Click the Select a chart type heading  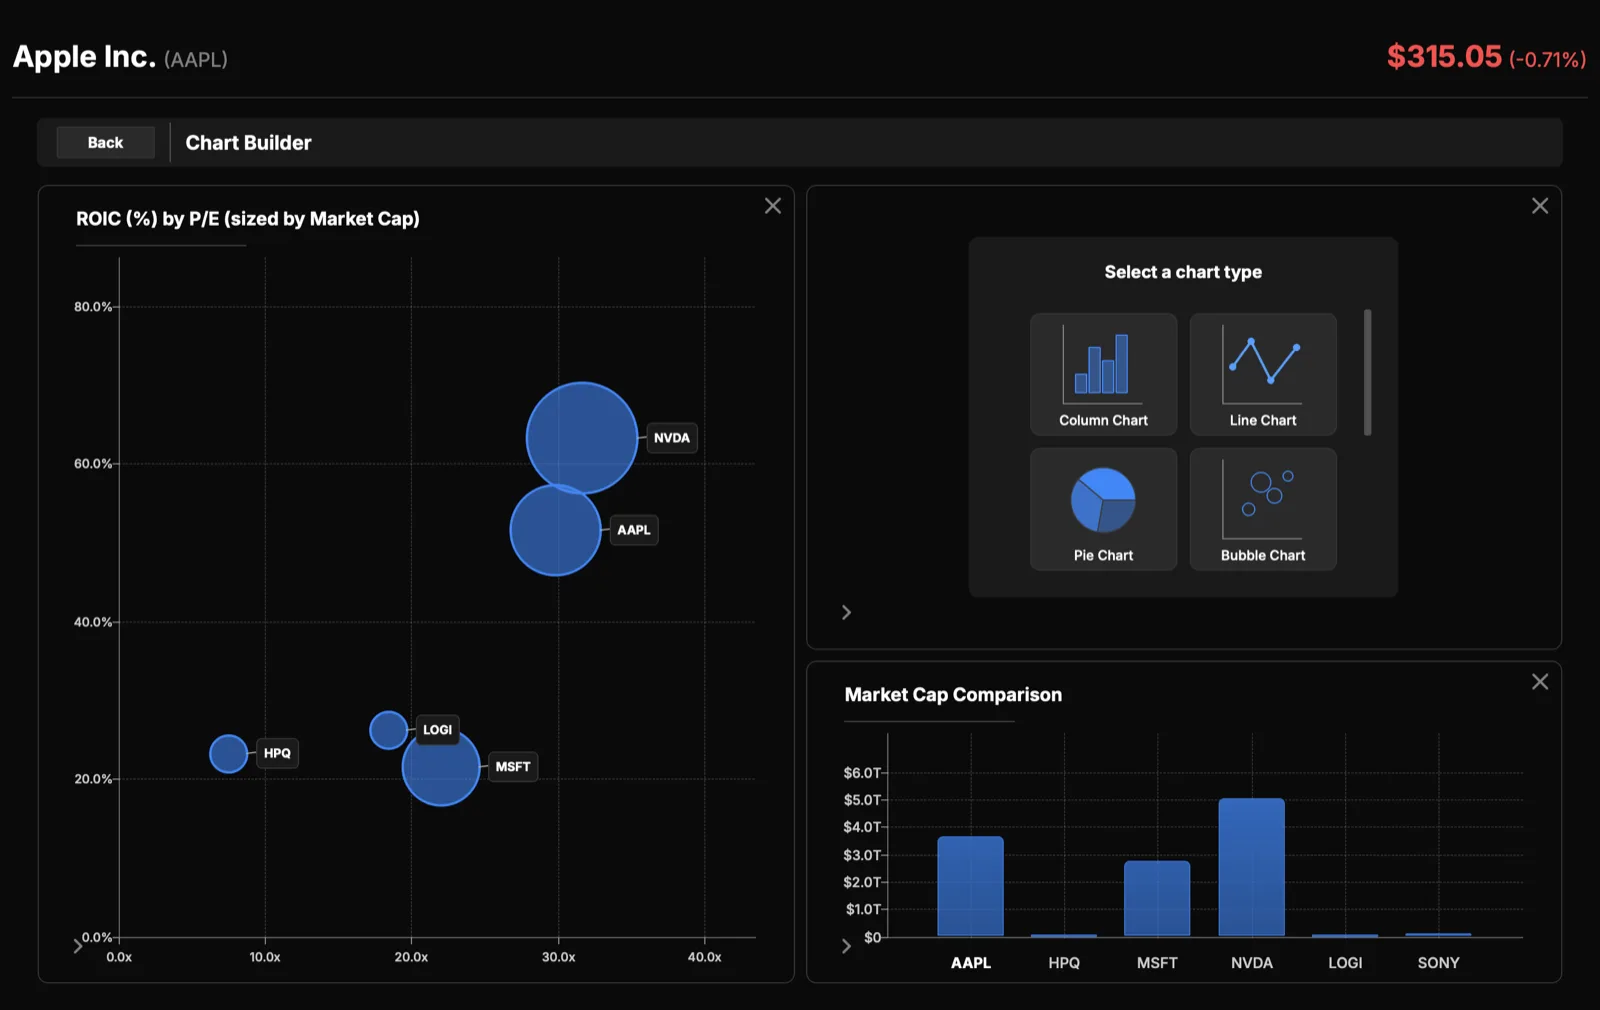coord(1183,272)
